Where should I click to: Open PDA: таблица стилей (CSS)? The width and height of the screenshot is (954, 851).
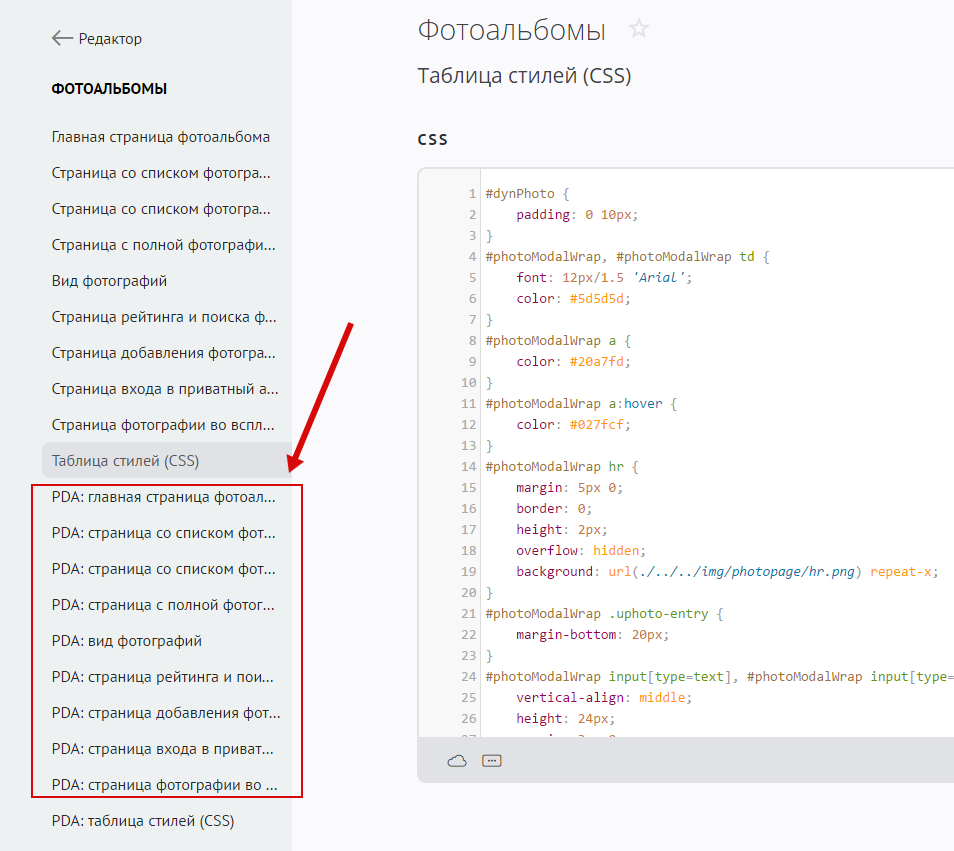coord(143,821)
